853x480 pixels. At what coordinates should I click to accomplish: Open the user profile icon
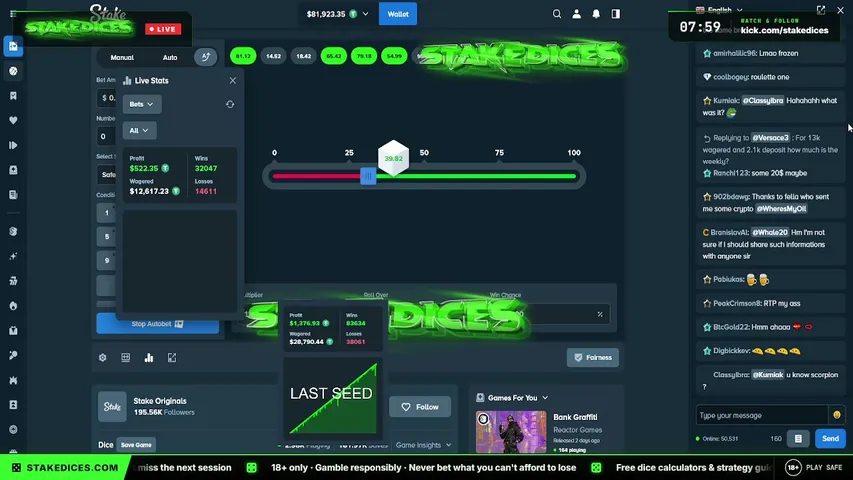point(576,14)
